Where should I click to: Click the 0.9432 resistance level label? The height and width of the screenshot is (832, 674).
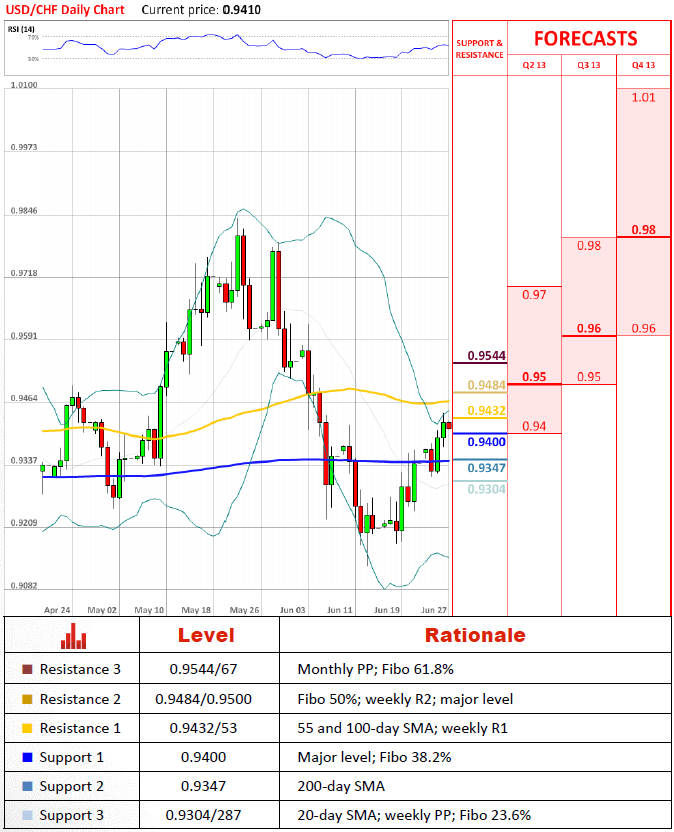click(x=486, y=411)
